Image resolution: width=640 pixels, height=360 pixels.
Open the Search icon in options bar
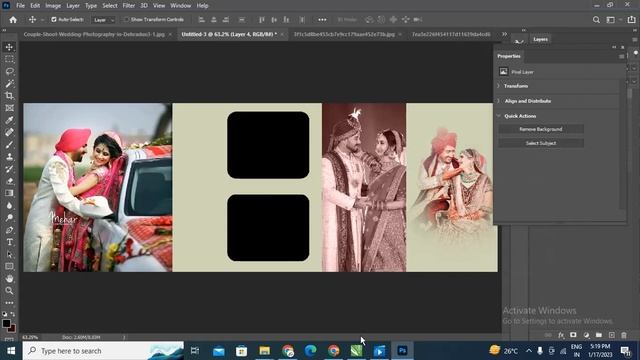coord(596,20)
